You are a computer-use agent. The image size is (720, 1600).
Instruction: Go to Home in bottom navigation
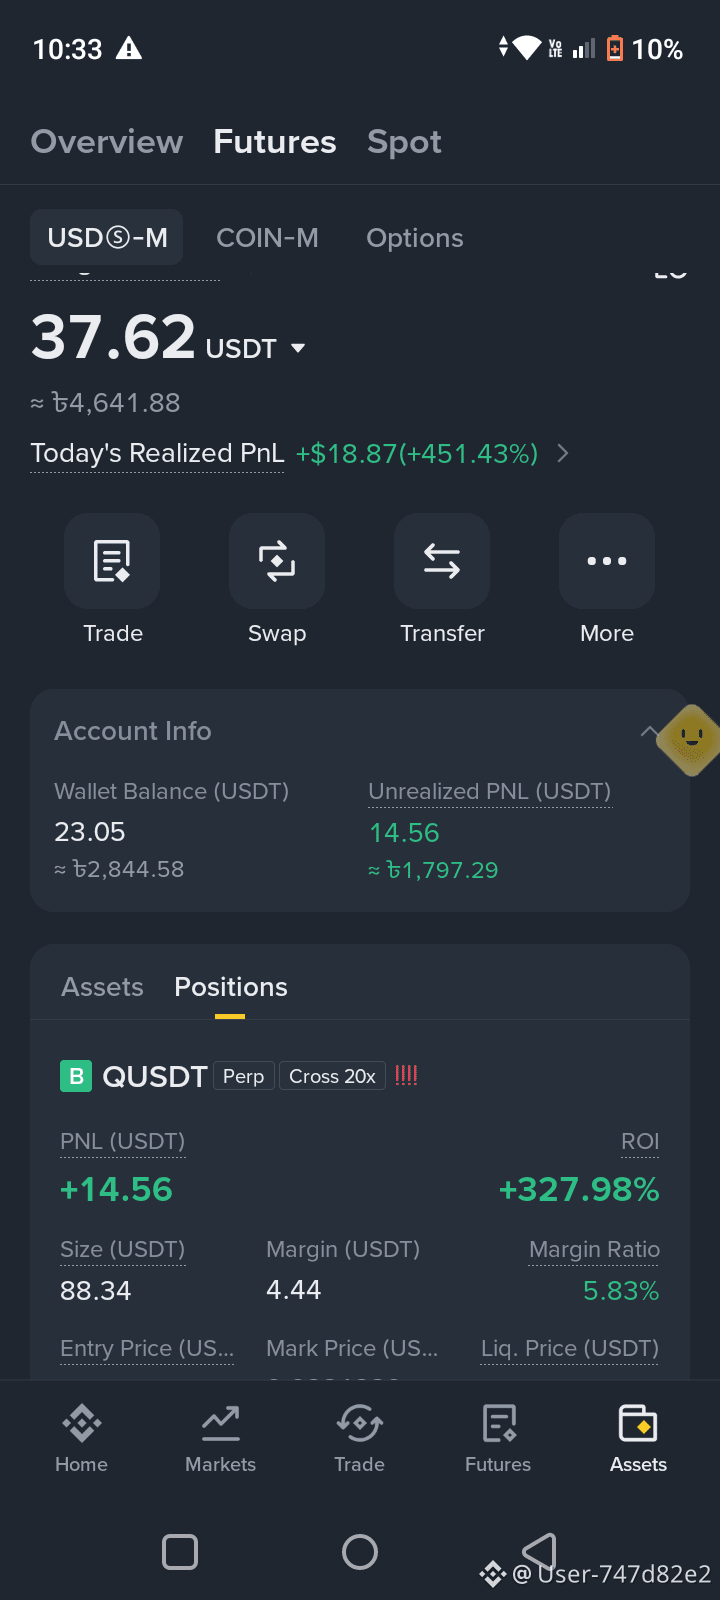[81, 1439]
